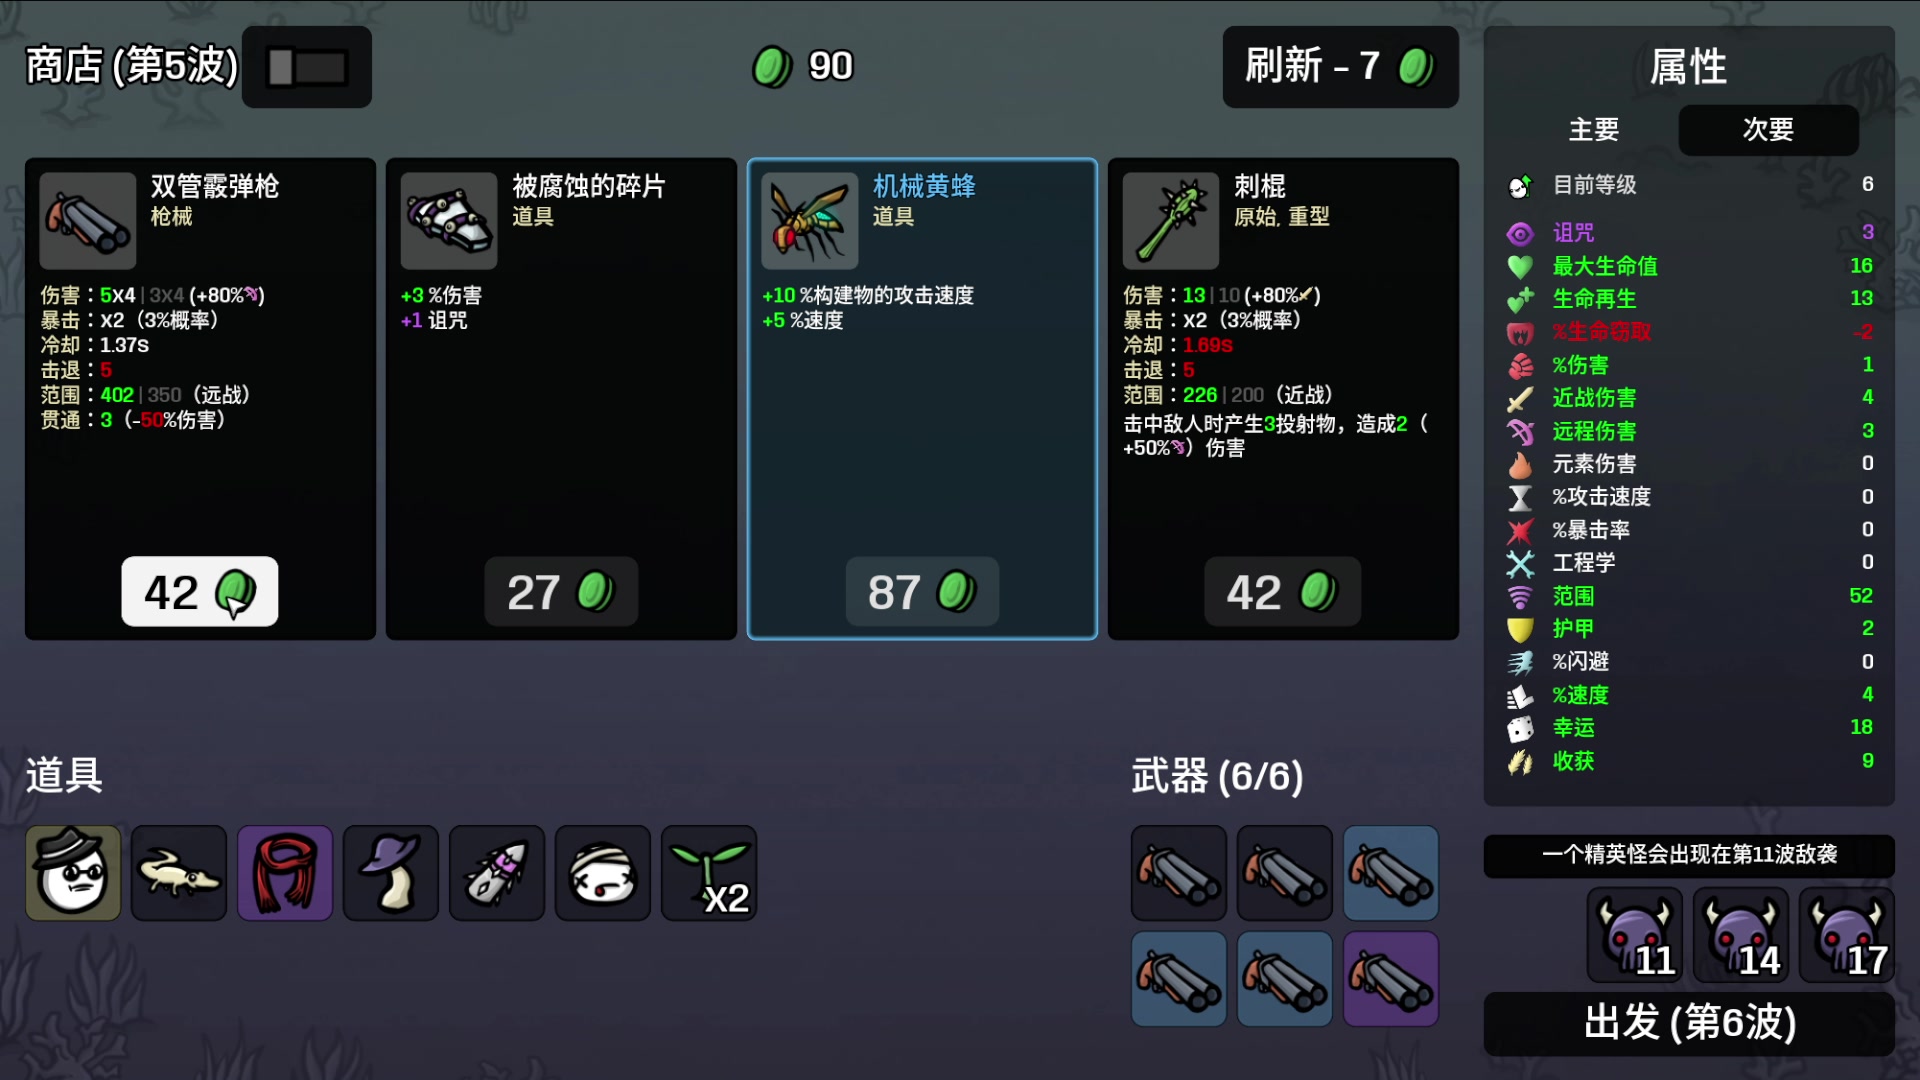Purchase the 刺棍 weapon for 42
Screen dimensions: 1920x1080
point(1283,592)
